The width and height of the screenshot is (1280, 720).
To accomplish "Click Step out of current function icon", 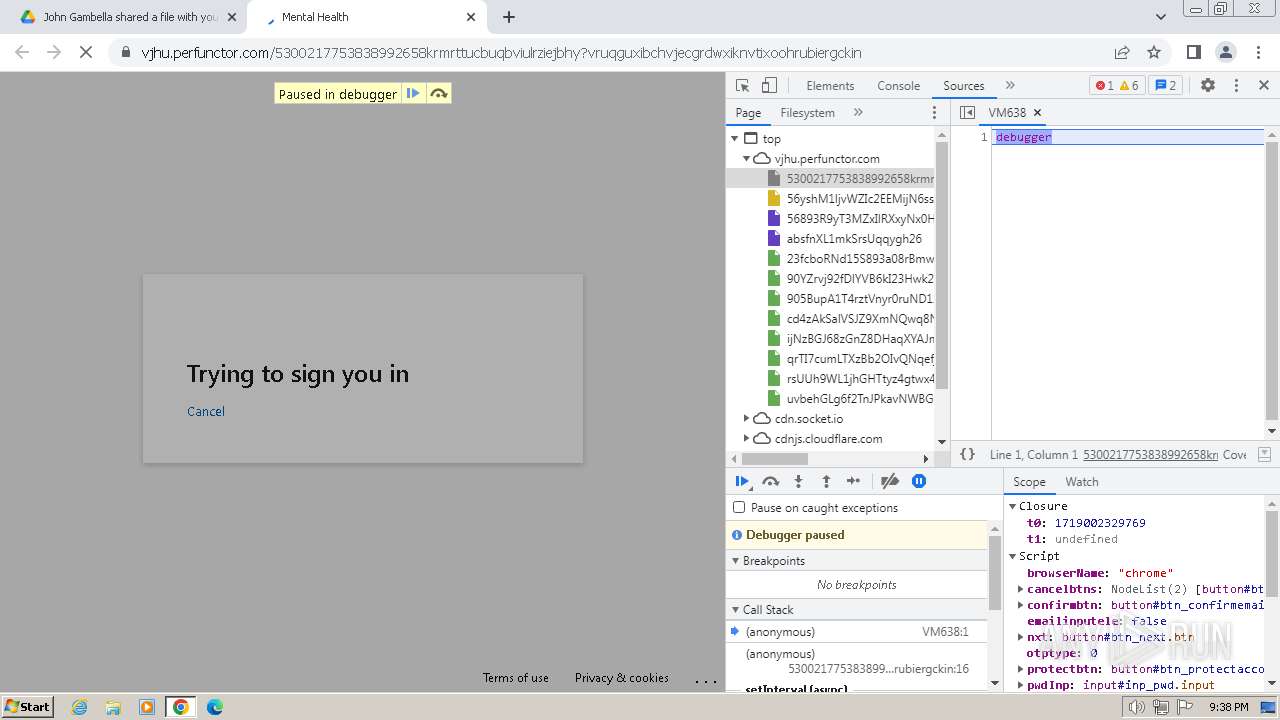I will (x=826, y=481).
